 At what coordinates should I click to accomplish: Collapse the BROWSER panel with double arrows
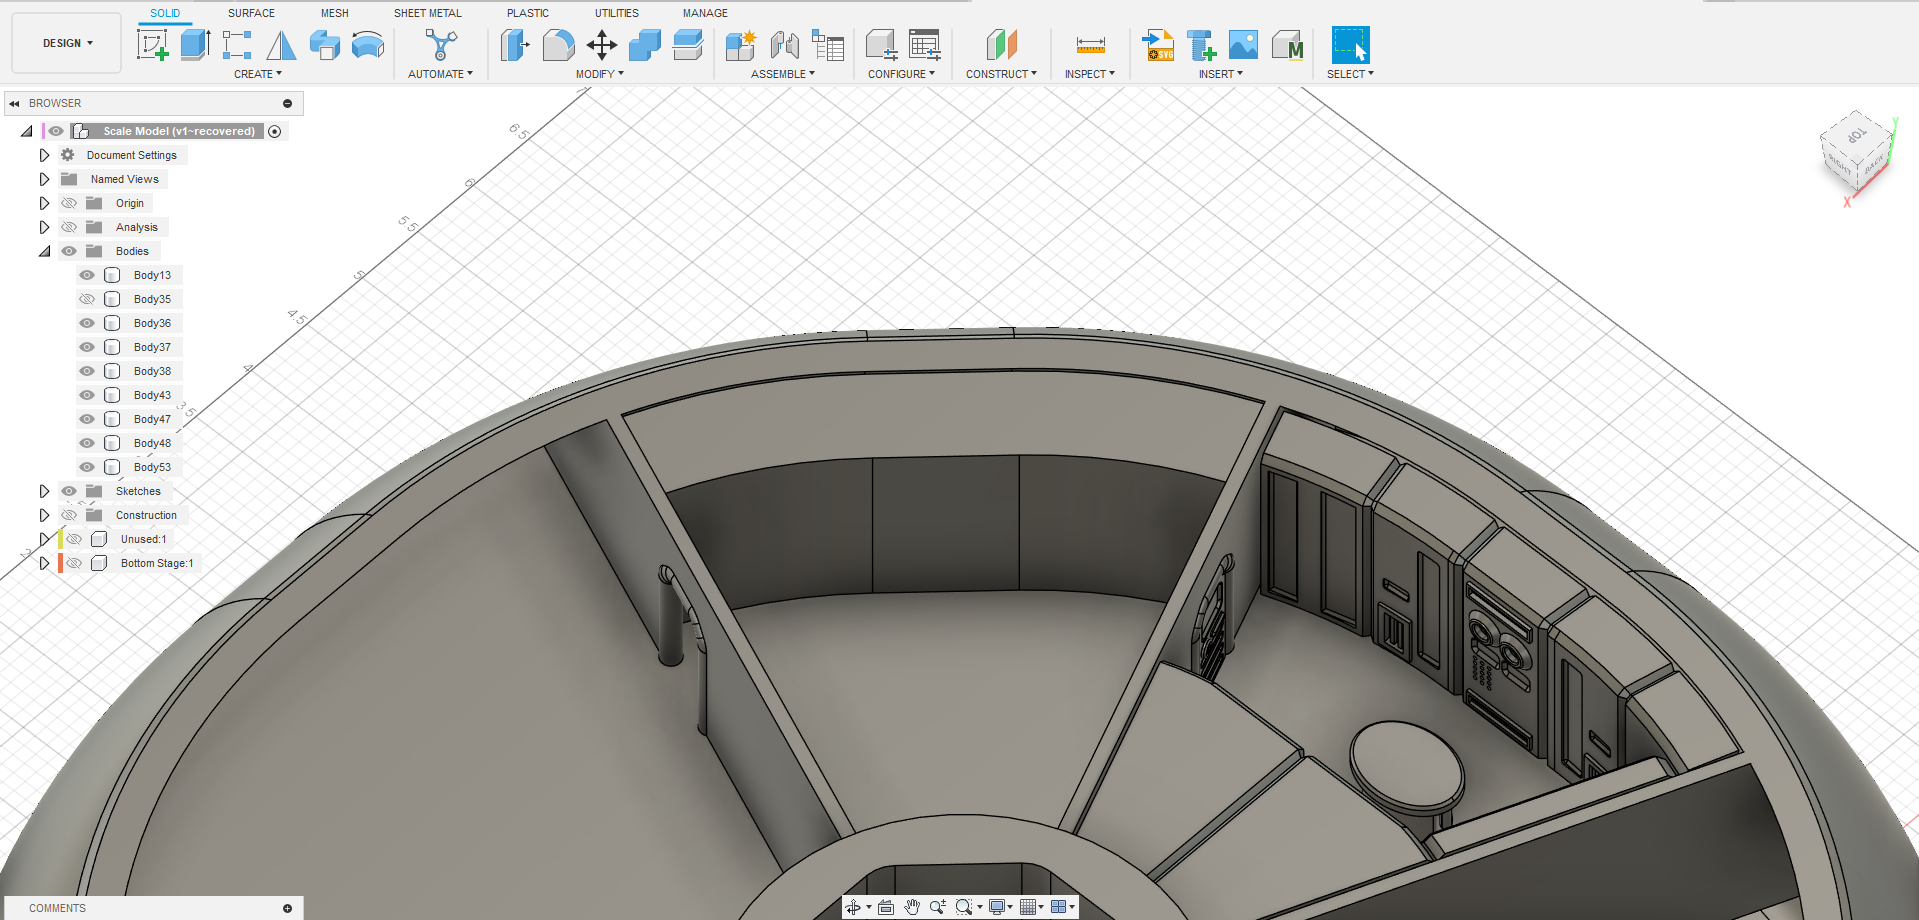pyautogui.click(x=14, y=103)
